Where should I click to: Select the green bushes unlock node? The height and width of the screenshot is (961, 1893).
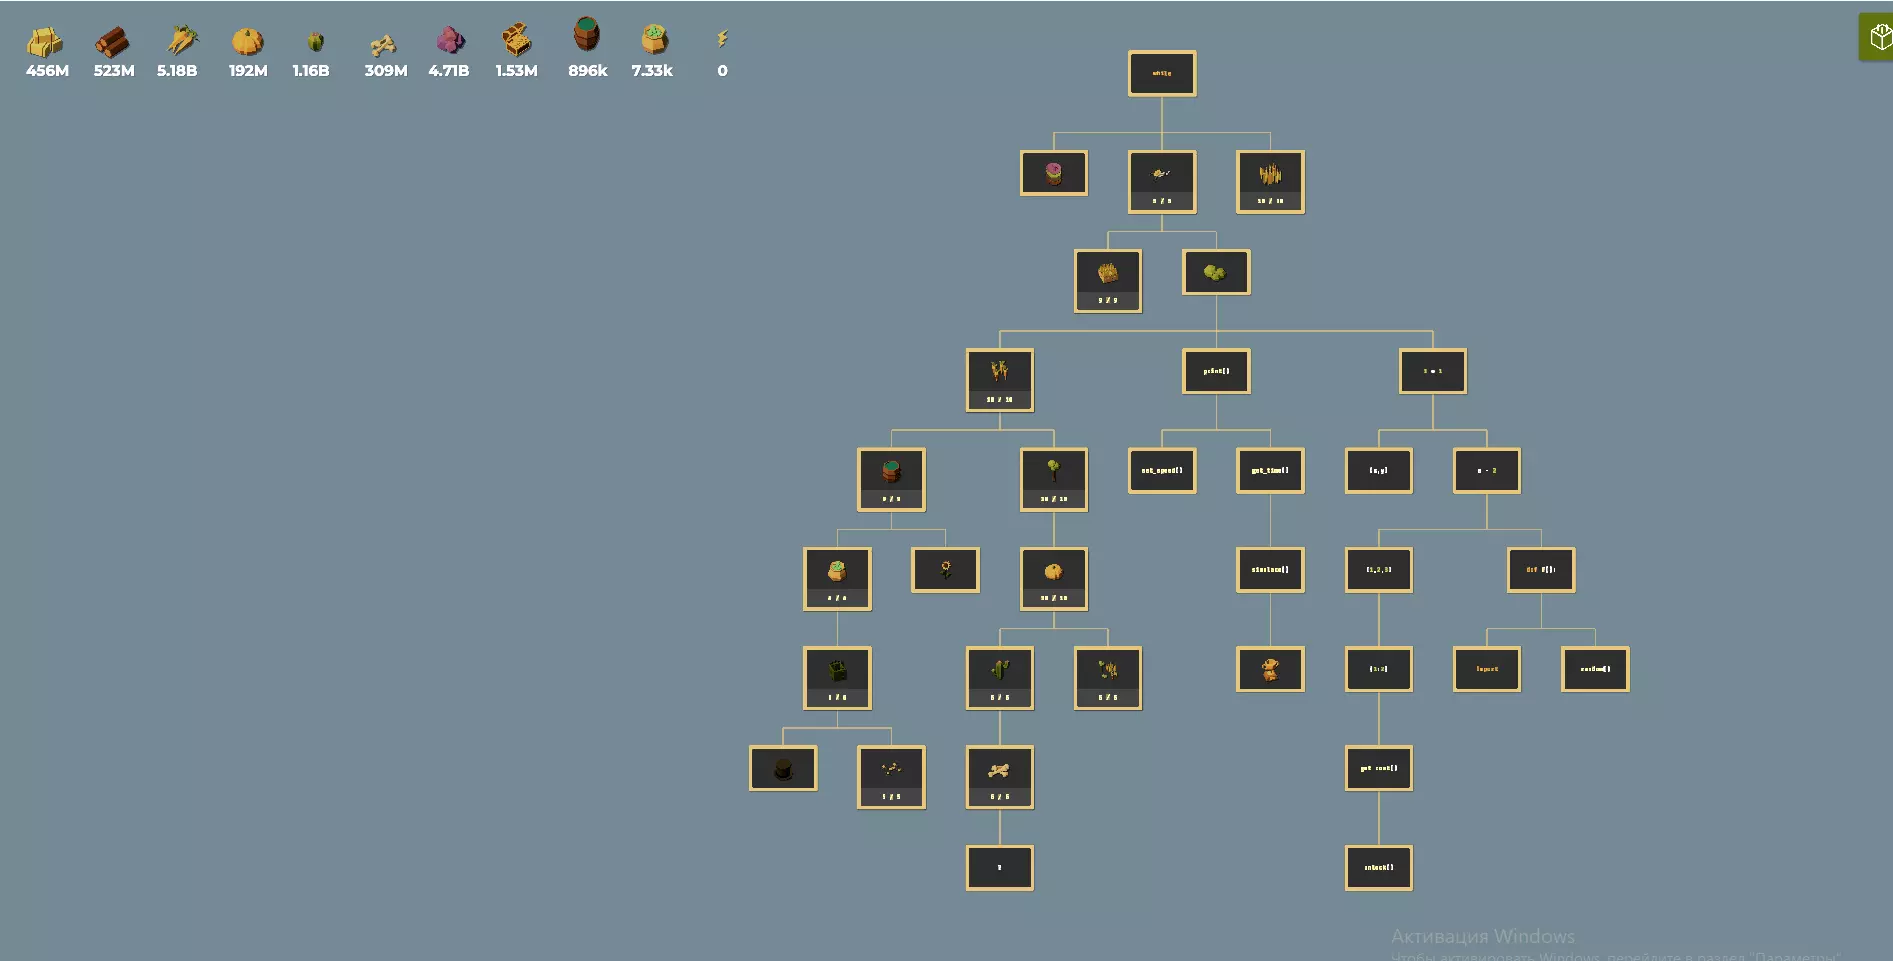(1216, 272)
